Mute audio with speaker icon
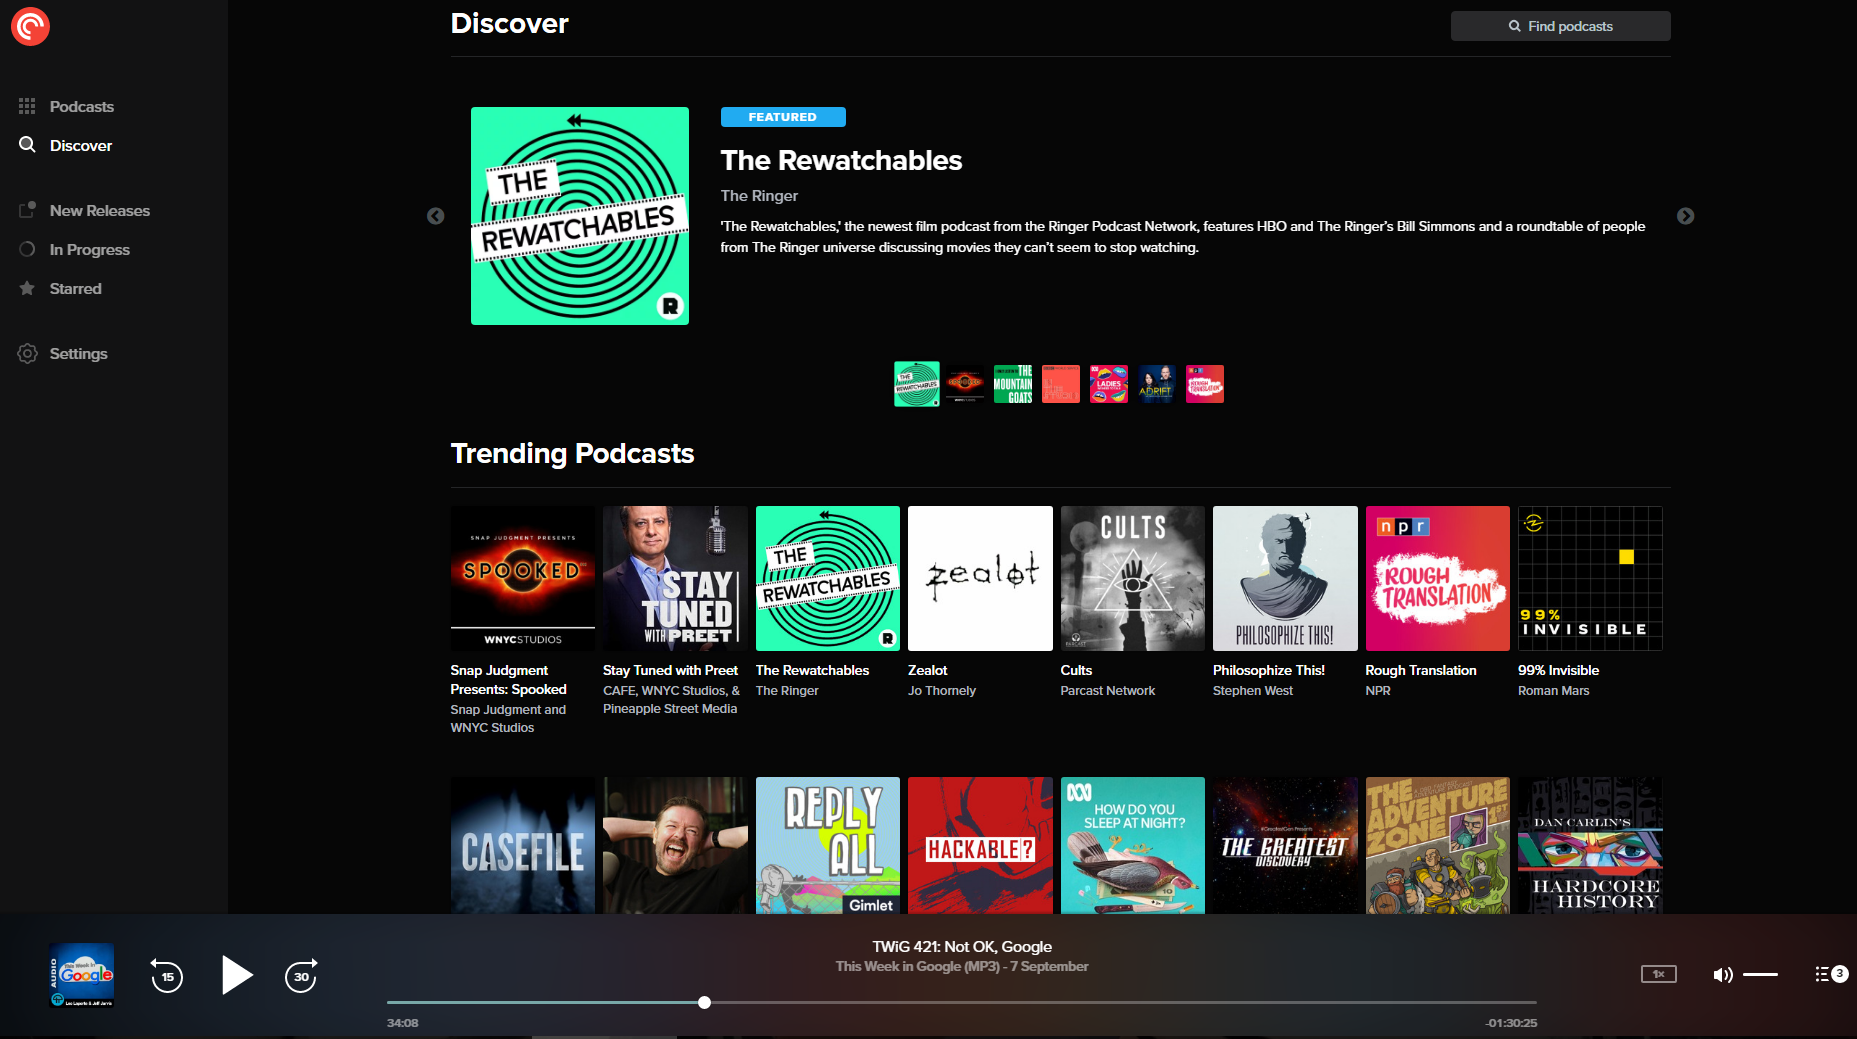Viewport: 1857px width, 1039px height. 1722,975
